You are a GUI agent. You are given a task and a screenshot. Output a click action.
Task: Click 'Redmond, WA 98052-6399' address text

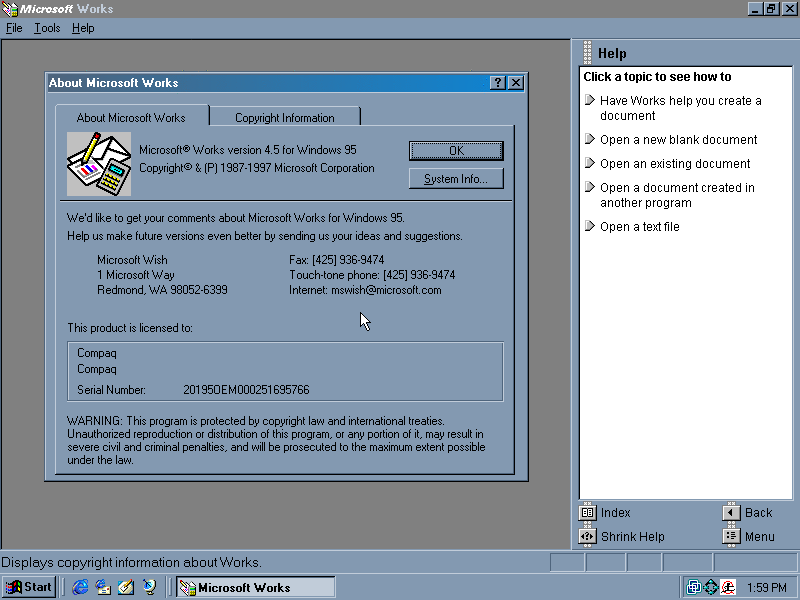click(162, 290)
